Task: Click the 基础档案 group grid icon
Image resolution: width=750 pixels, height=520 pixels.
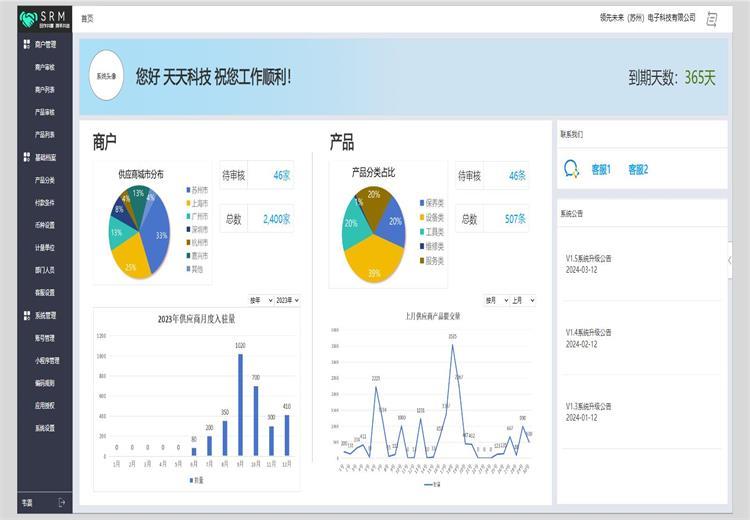Action: click(x=27, y=157)
